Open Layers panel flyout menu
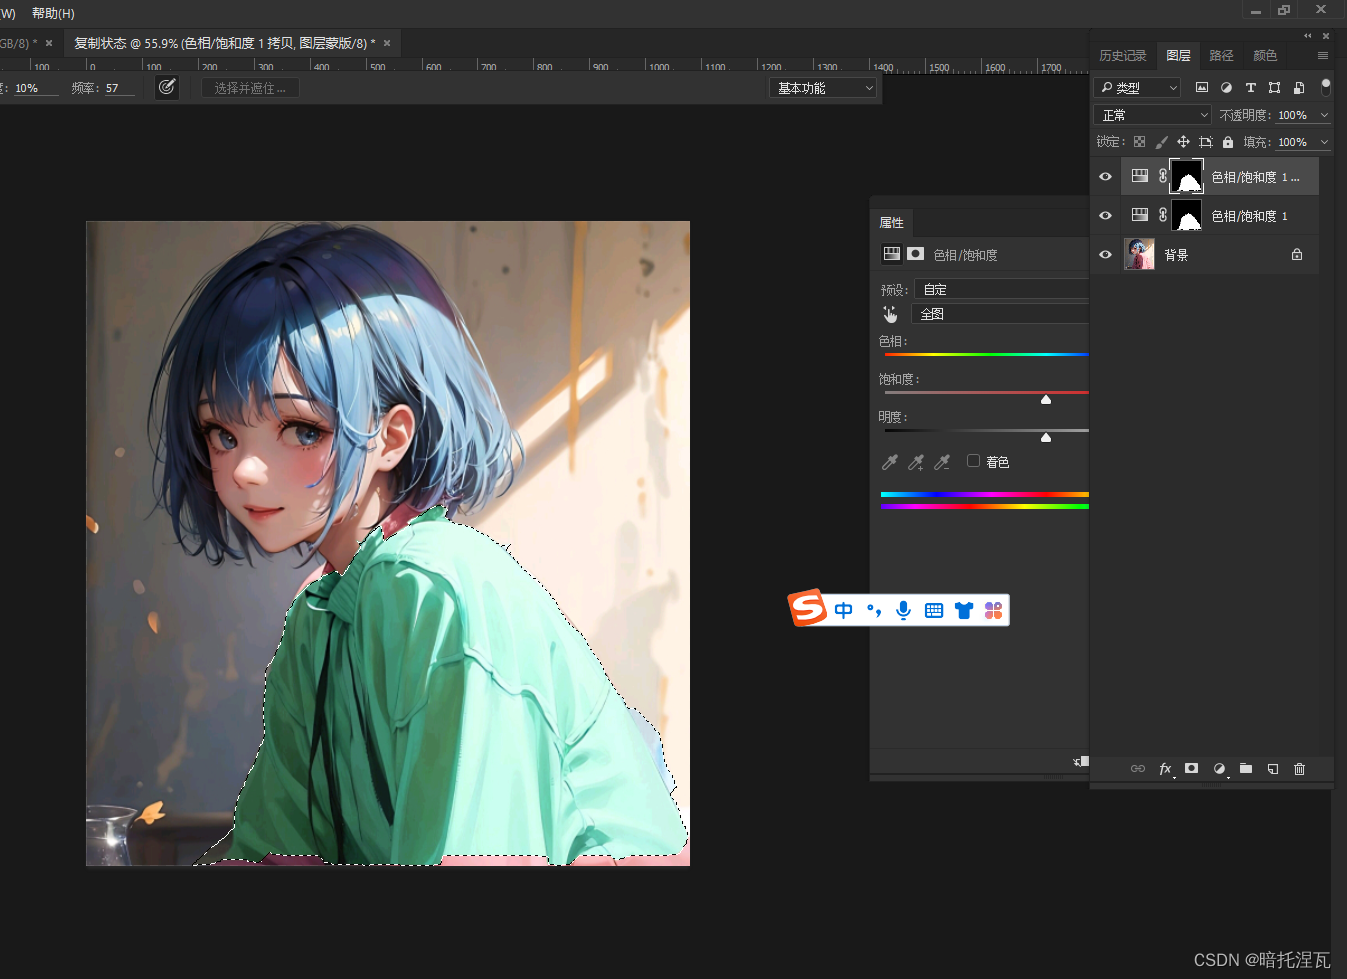 pos(1323,56)
